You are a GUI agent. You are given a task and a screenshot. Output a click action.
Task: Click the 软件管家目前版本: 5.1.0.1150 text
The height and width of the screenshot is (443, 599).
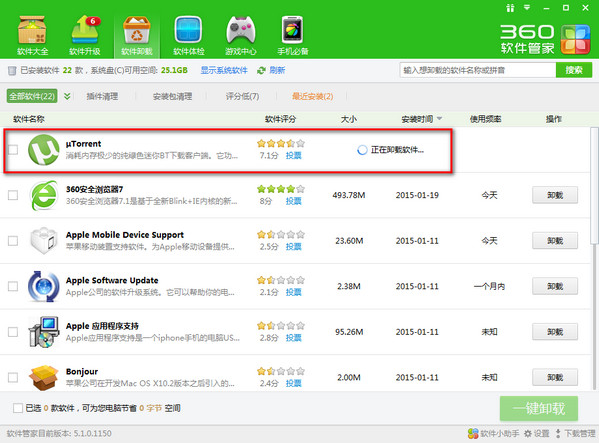(59, 433)
